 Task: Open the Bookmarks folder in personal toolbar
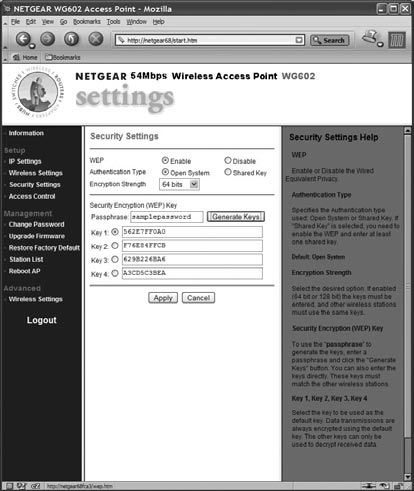(63, 57)
